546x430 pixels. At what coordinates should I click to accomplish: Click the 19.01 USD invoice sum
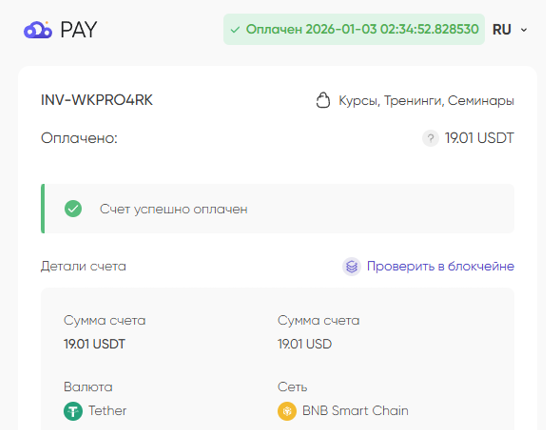[305, 344]
